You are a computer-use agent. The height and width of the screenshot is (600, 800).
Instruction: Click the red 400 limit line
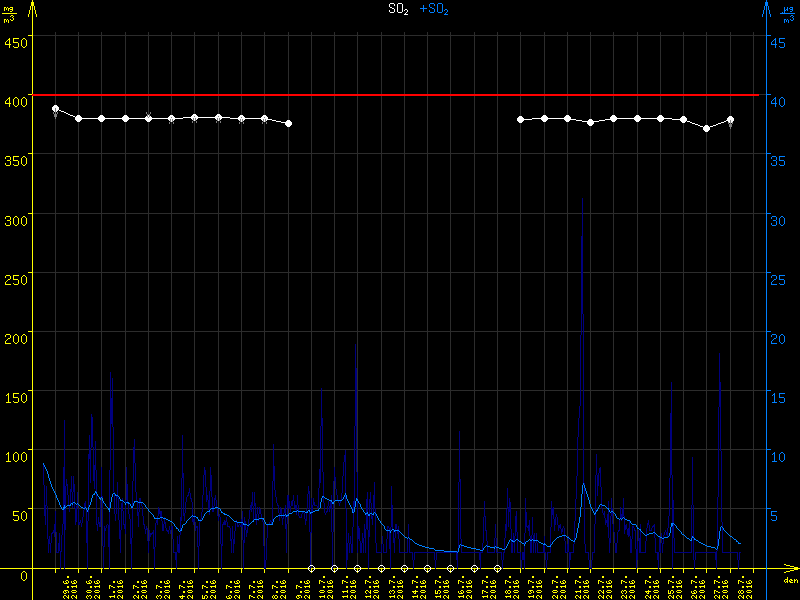click(400, 95)
